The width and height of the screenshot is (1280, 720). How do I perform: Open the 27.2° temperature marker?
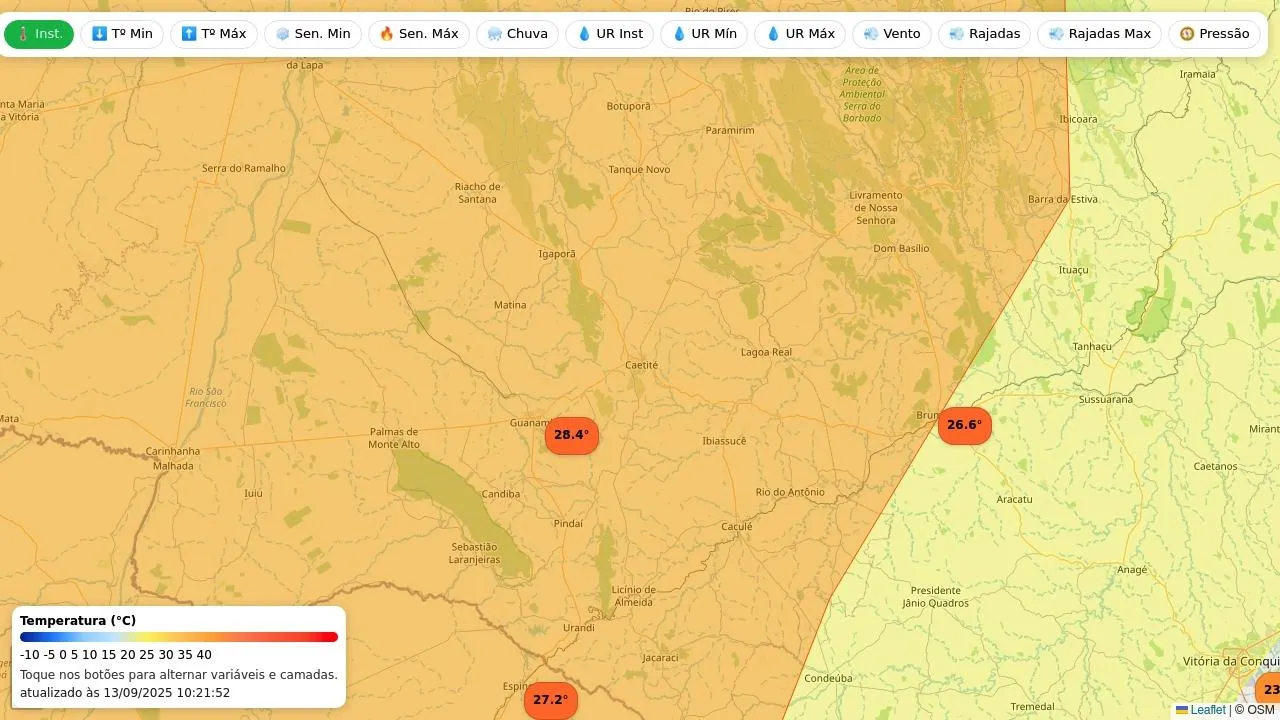(x=550, y=700)
